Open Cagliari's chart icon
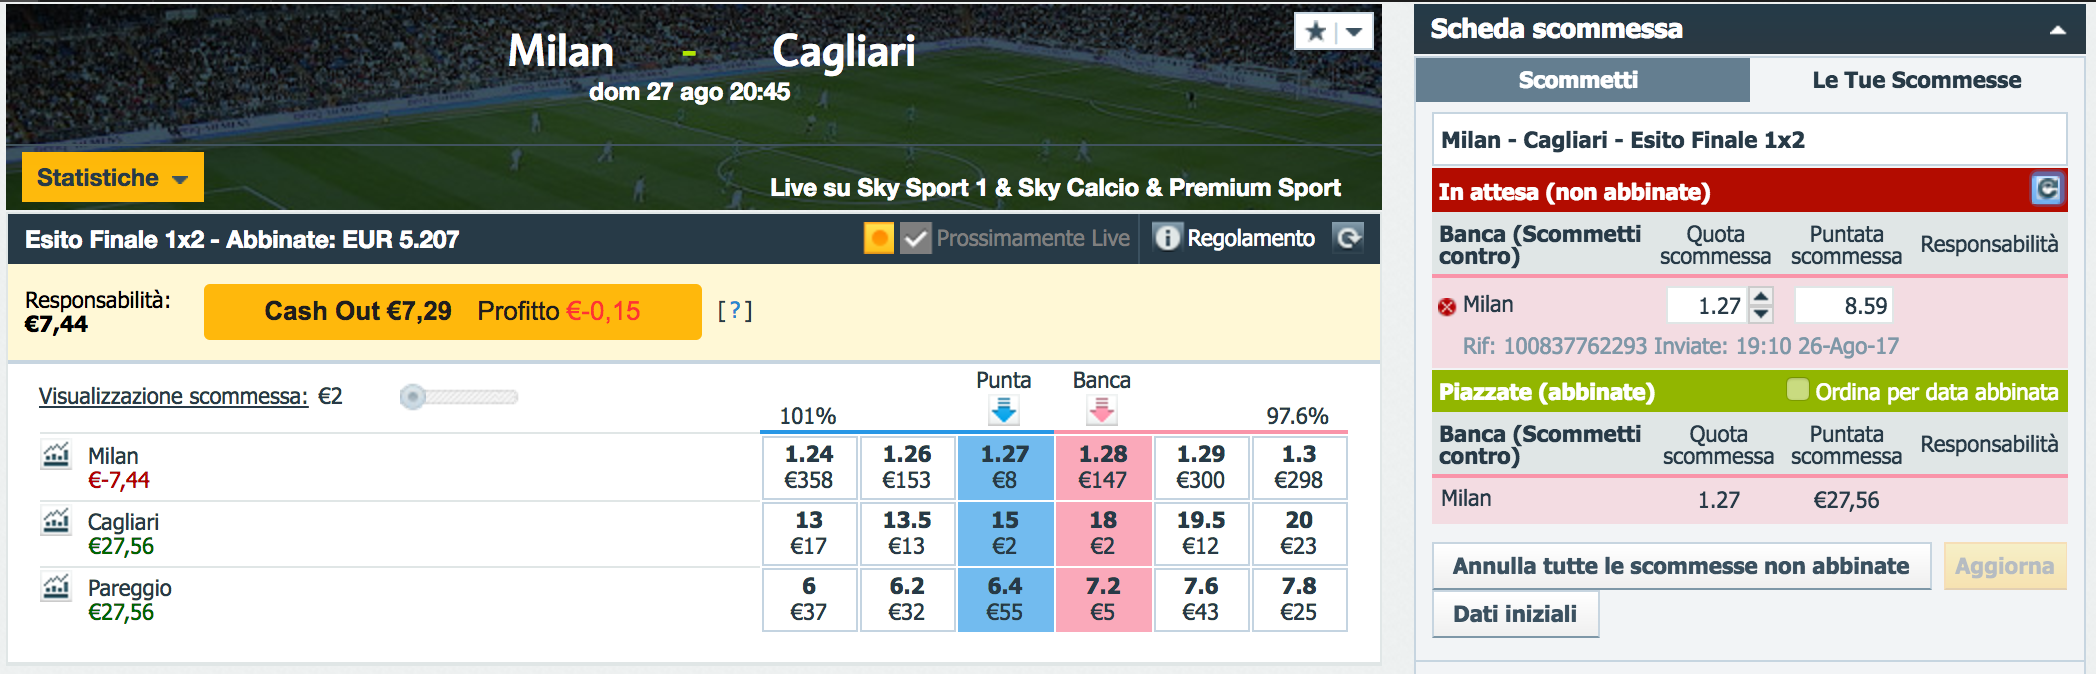This screenshot has width=2096, height=674. point(56,521)
